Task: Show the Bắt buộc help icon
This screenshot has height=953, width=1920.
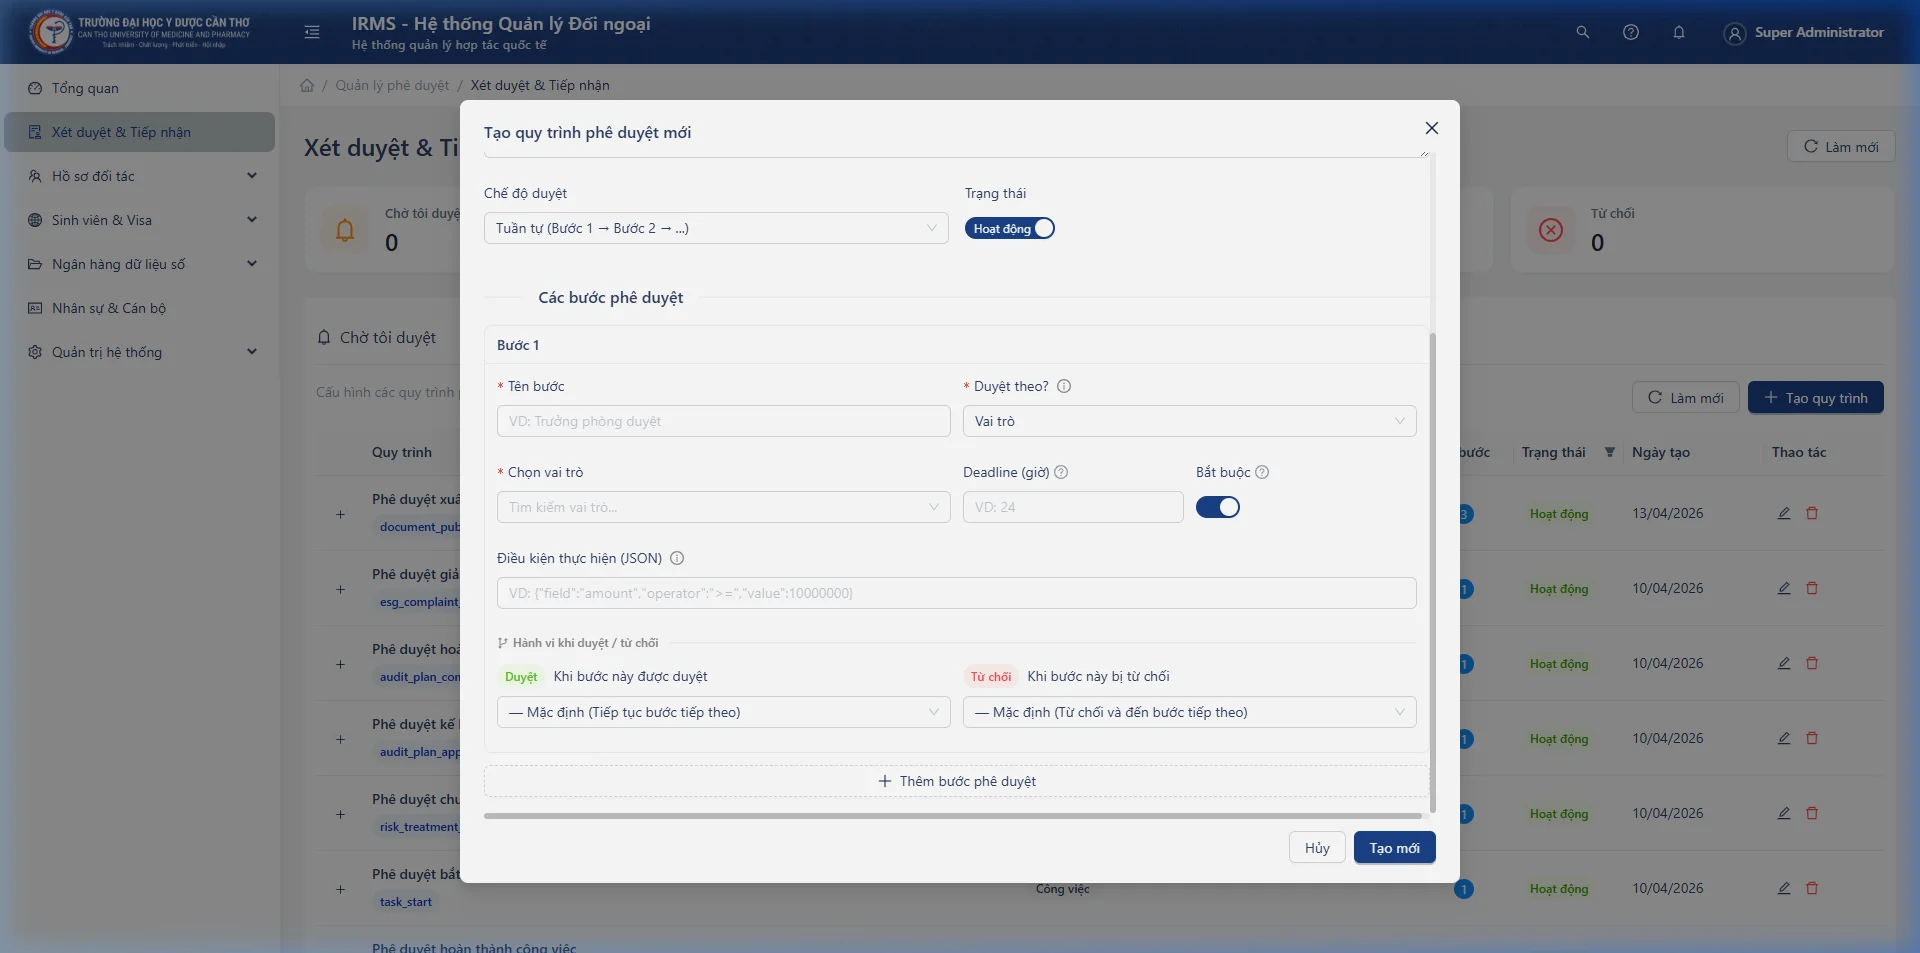Action: coord(1262,472)
